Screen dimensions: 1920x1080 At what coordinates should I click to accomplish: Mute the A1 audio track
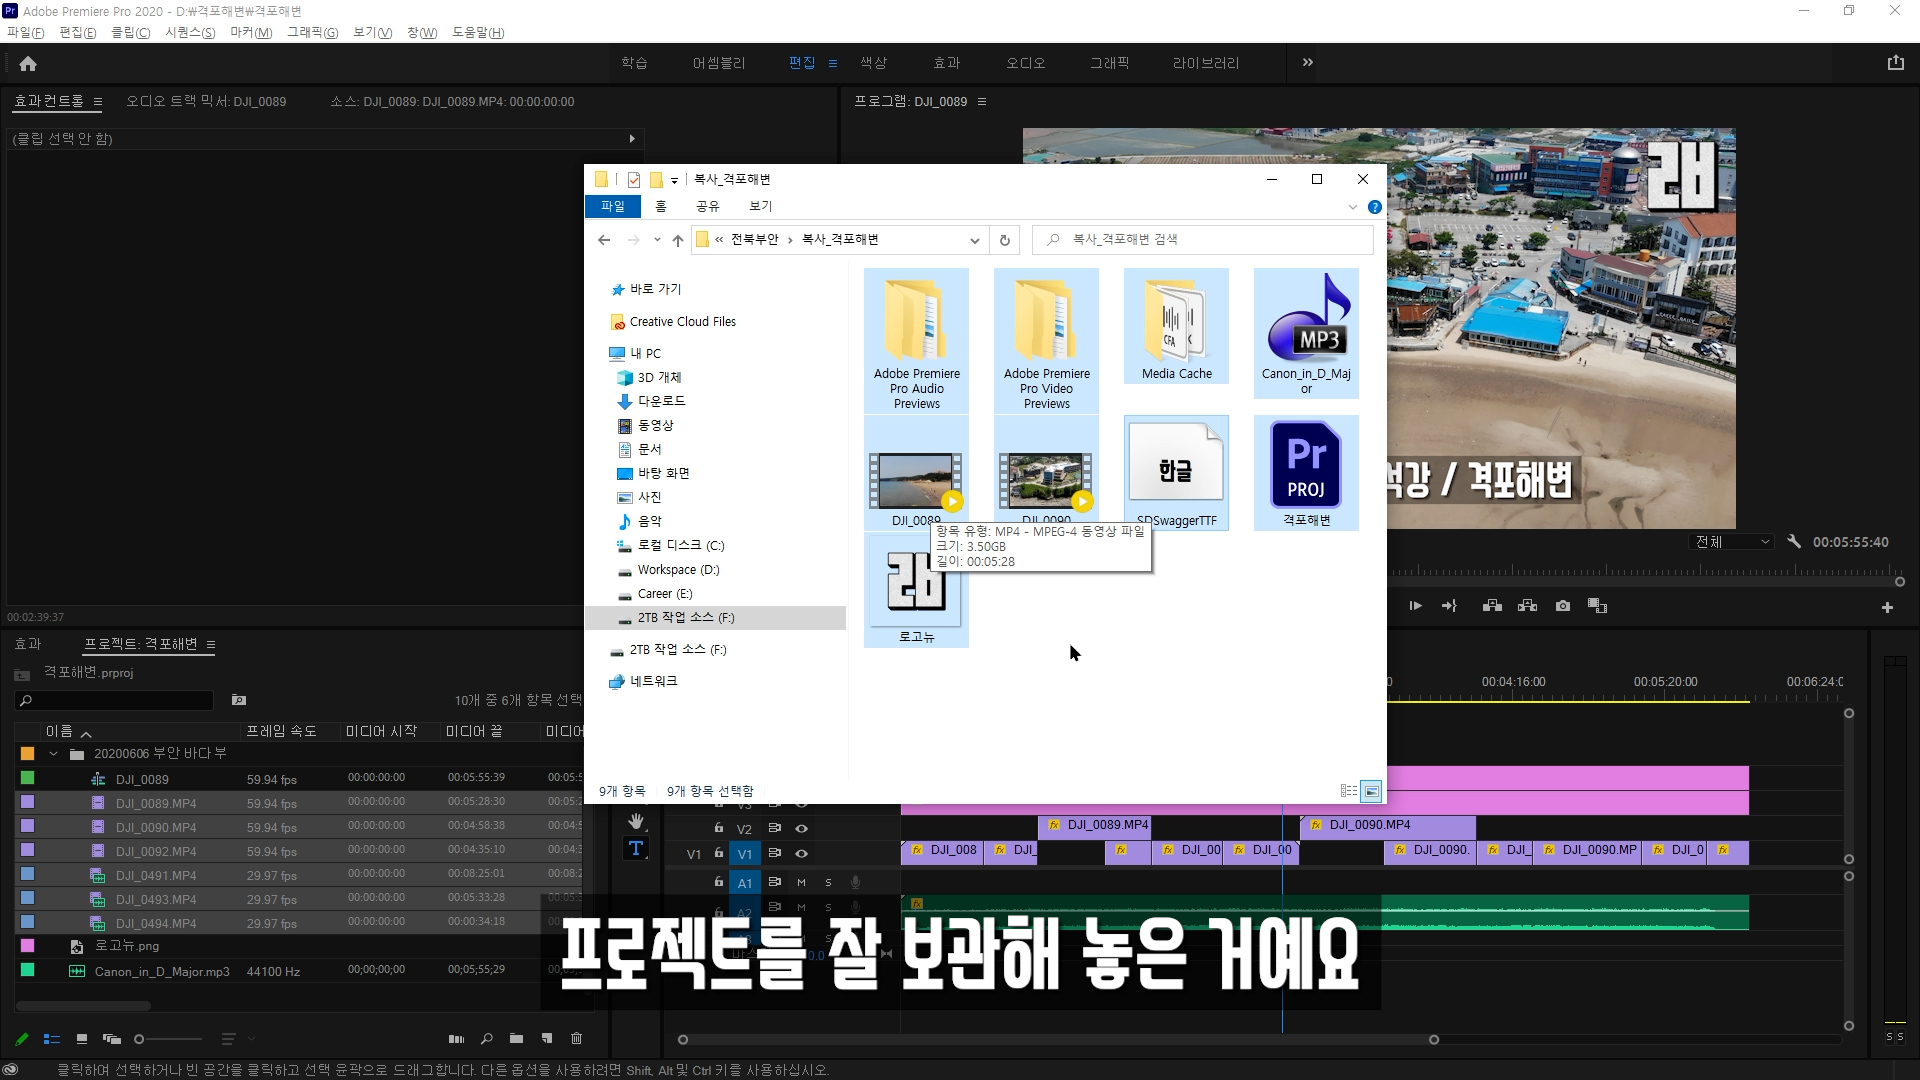tap(801, 882)
